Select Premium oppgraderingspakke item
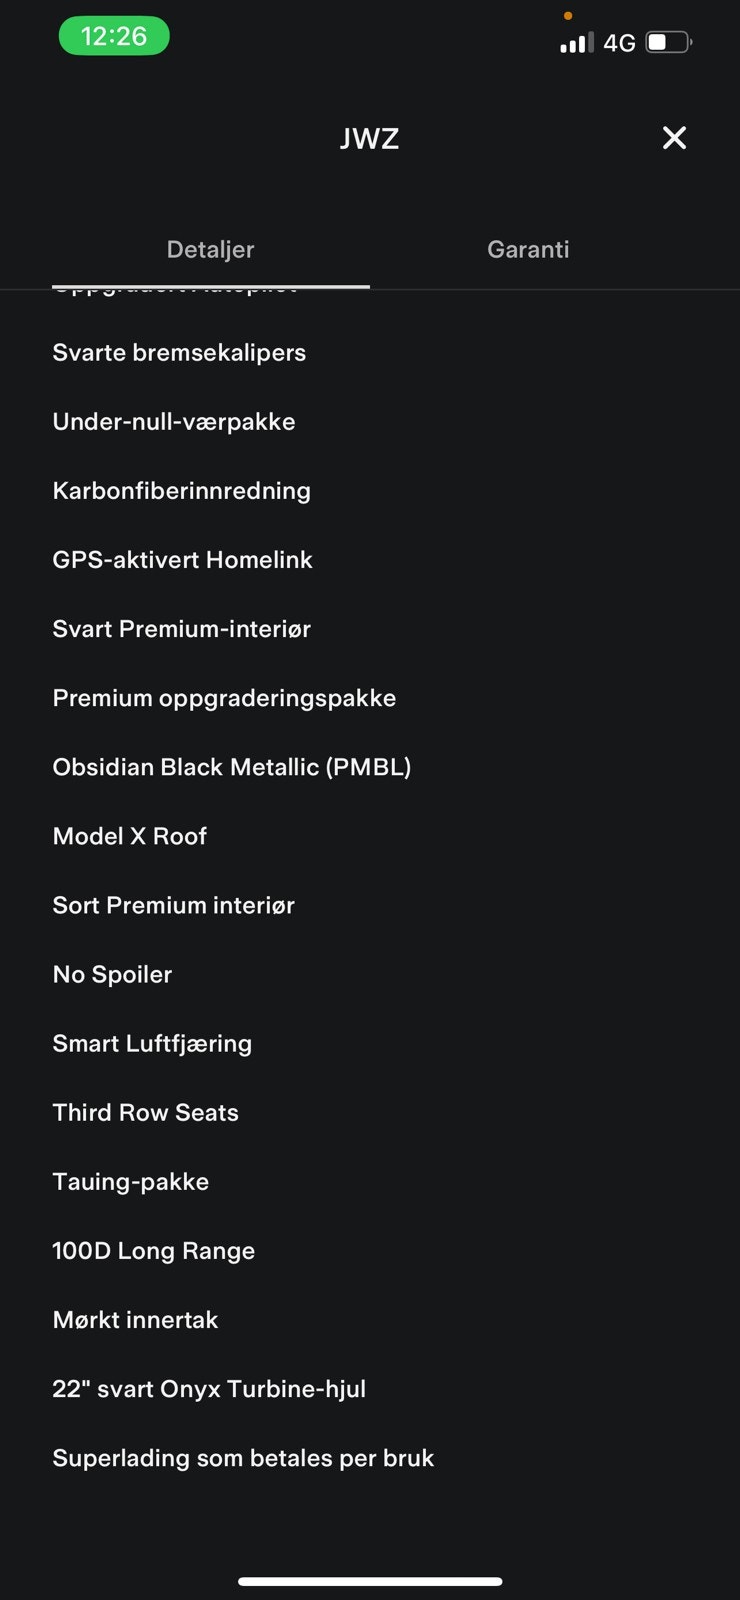 224,698
